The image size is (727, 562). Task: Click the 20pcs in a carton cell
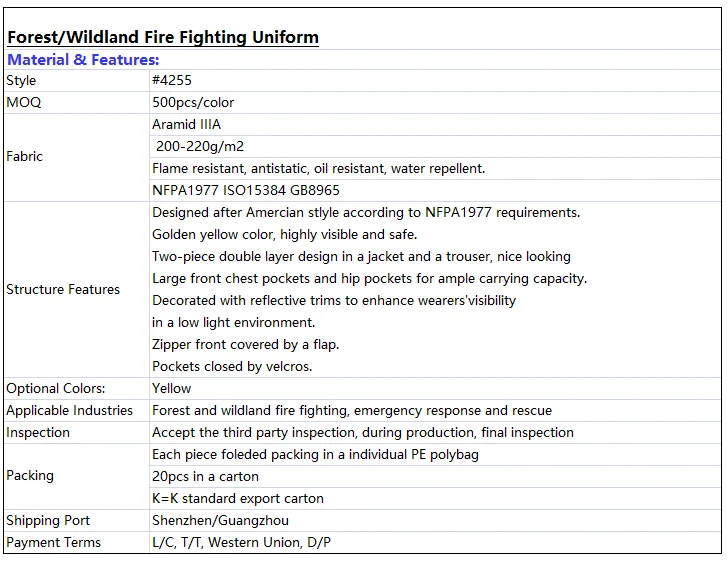(x=205, y=477)
